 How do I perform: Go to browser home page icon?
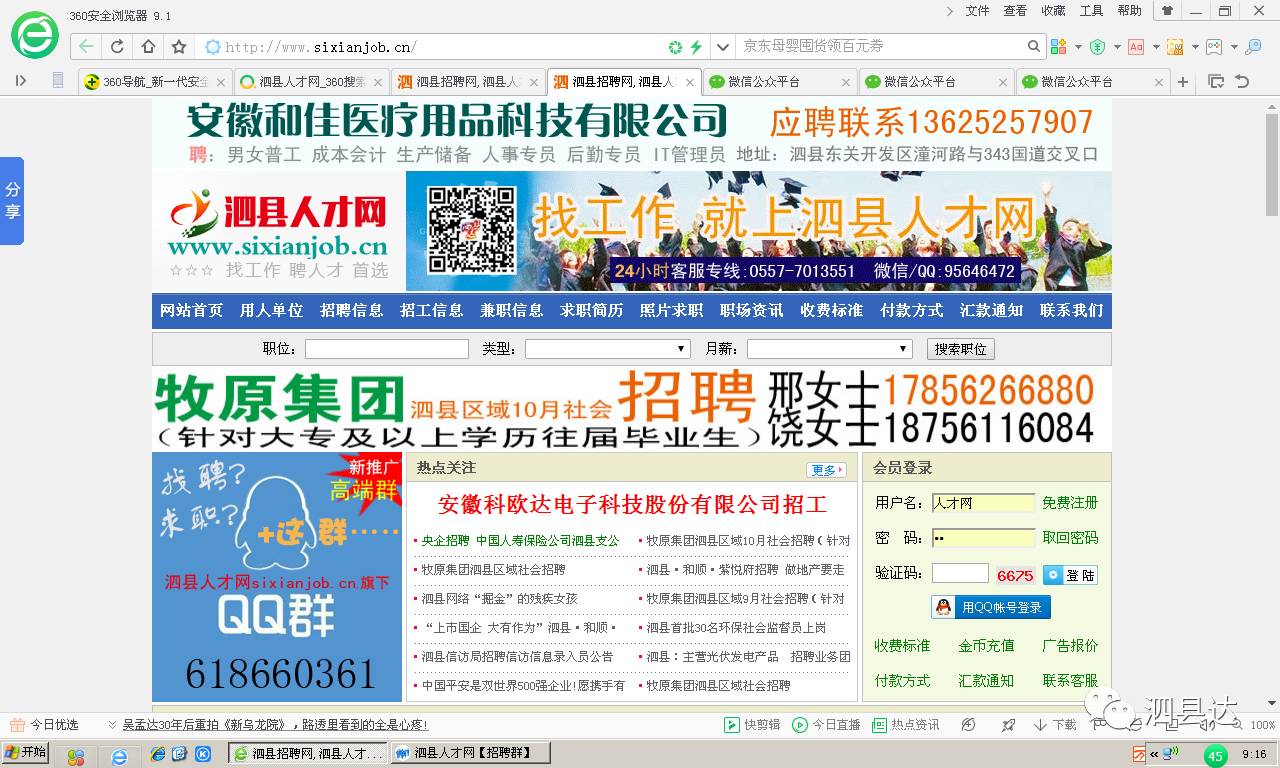coord(148,46)
